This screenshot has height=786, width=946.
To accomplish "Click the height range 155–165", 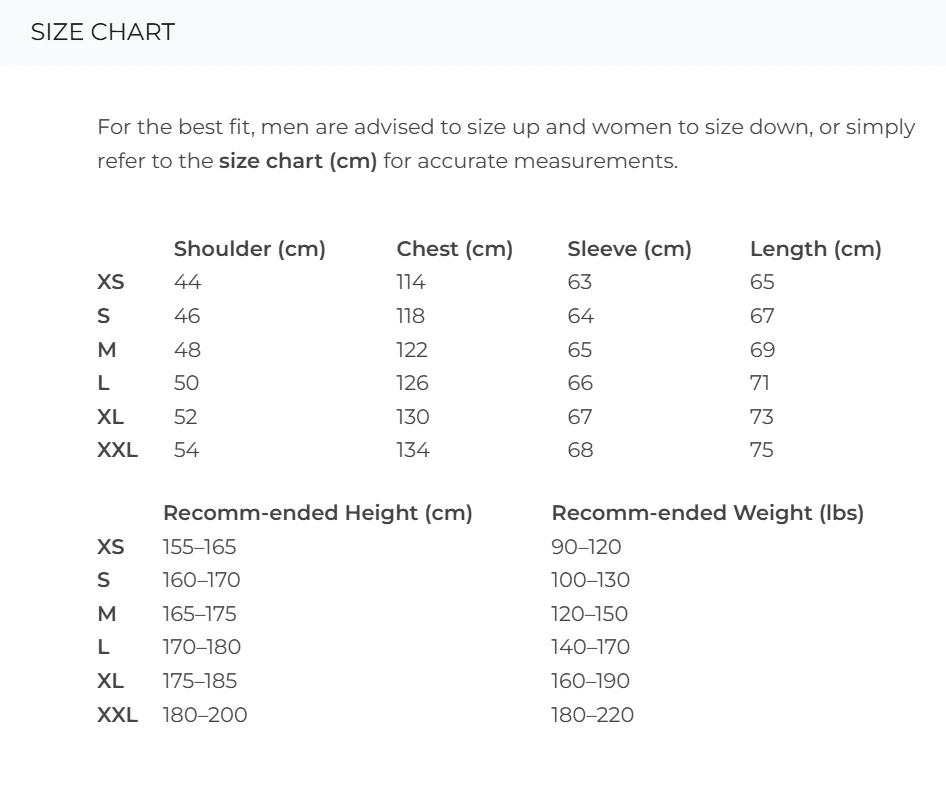I will point(199,547).
